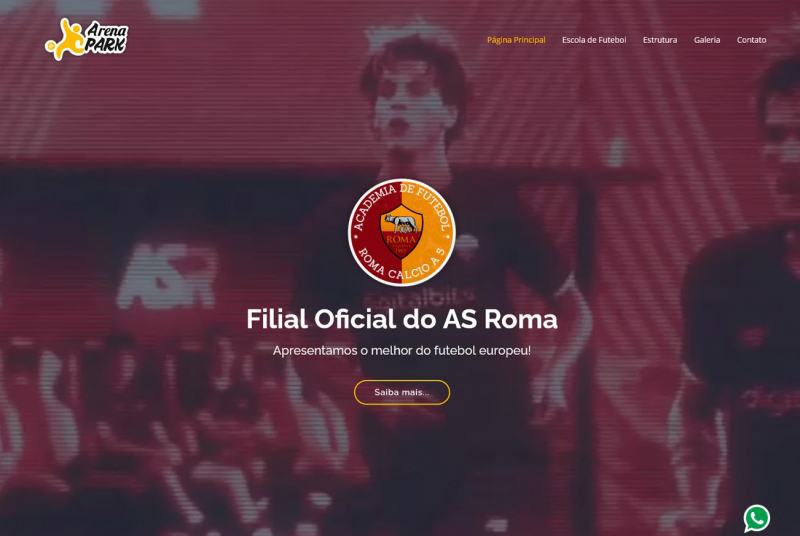Click the yellow player figure in logo
The height and width of the screenshot is (536, 800).
[x=66, y=40]
